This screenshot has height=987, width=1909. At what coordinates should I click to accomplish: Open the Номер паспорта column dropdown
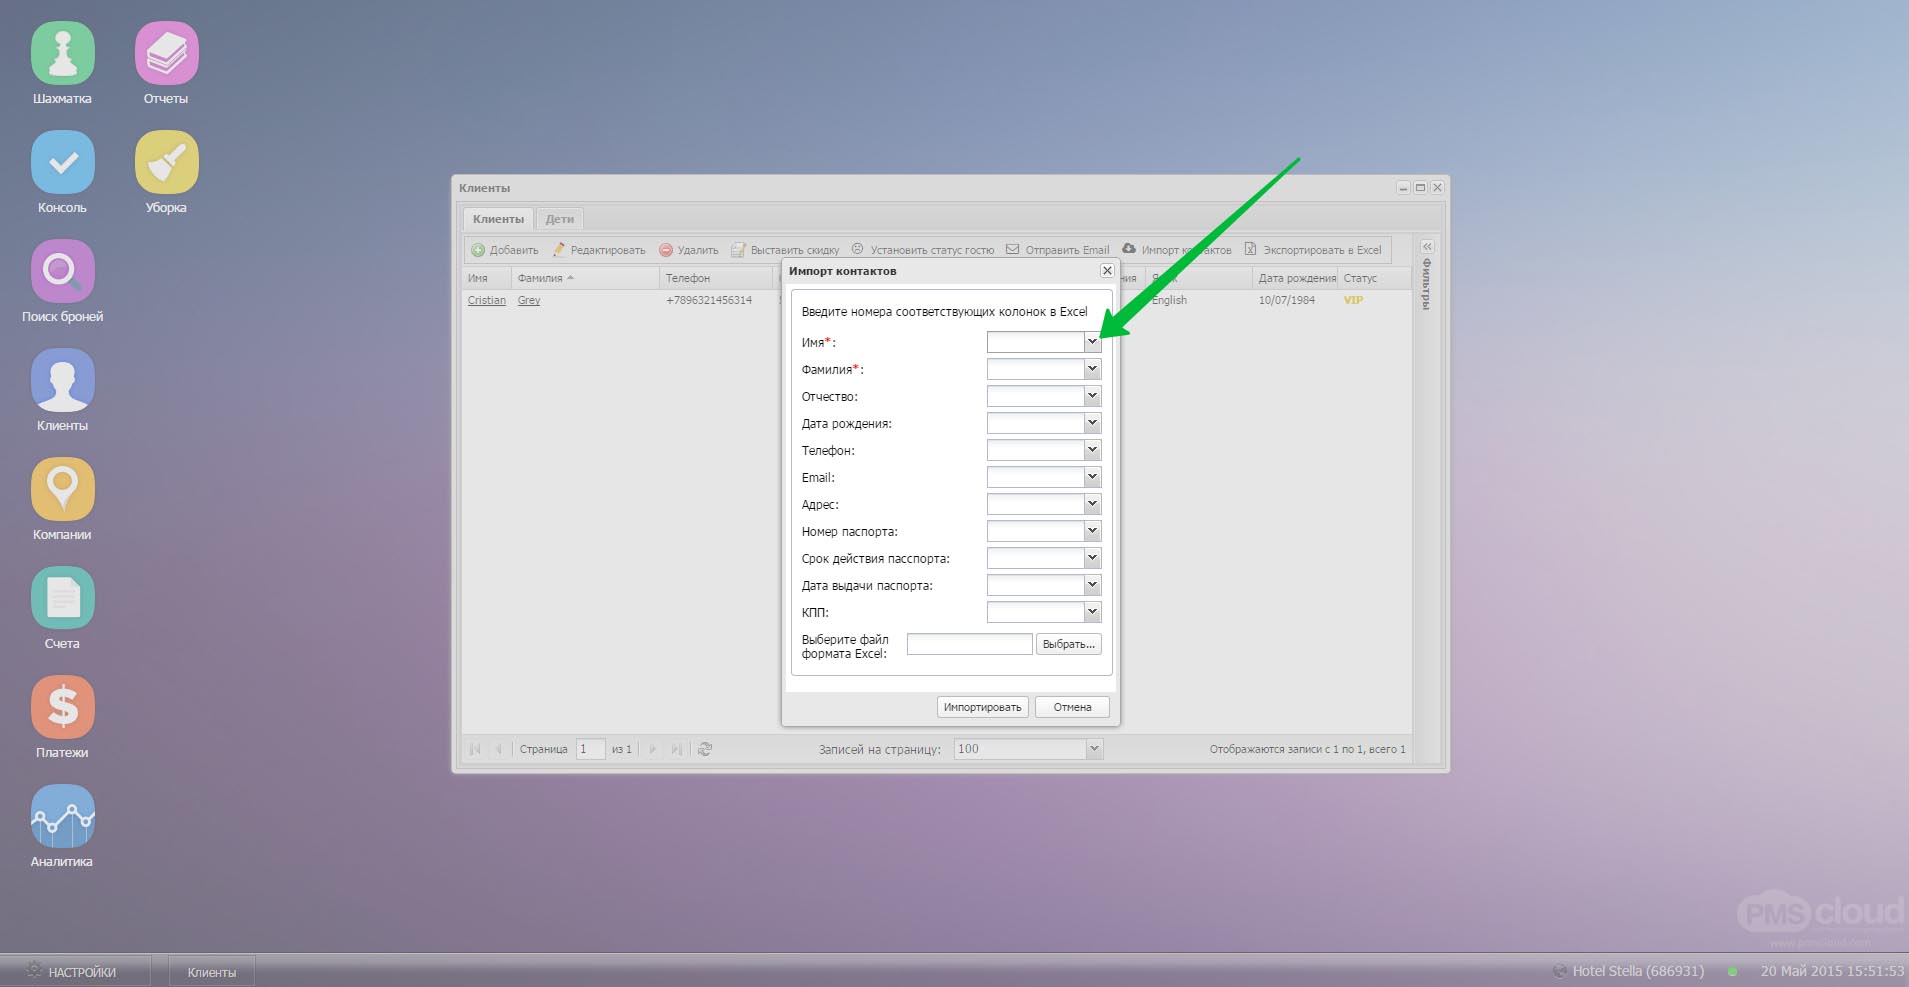tap(1092, 531)
